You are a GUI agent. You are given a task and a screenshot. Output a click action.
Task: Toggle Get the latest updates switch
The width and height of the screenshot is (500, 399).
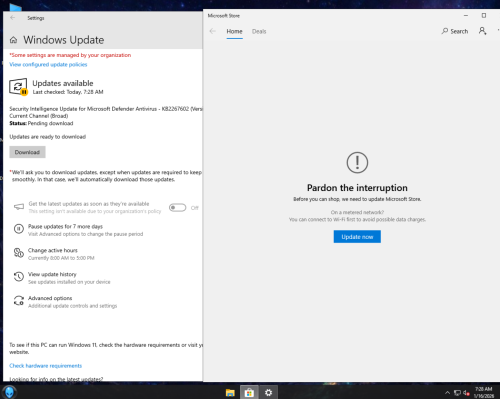177,208
